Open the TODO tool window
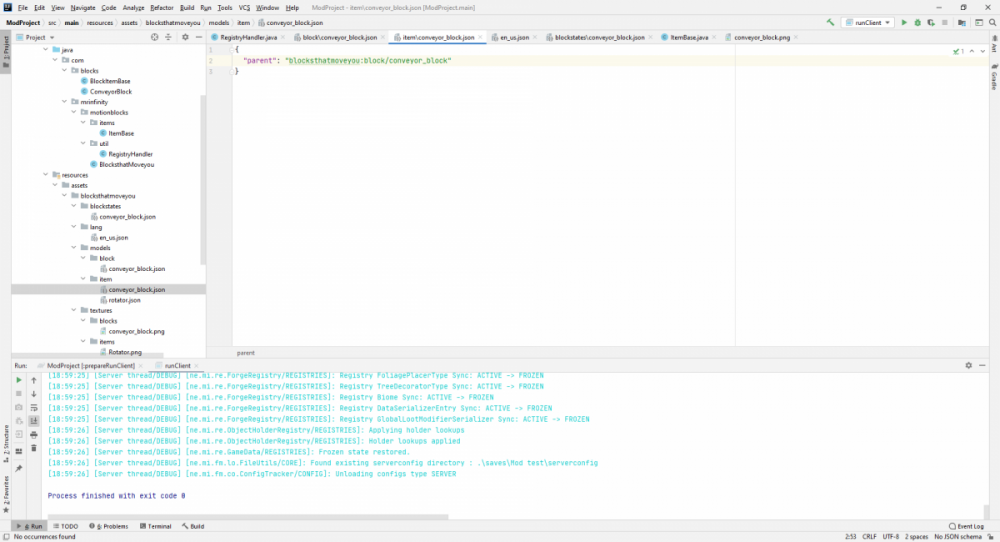1000x542 pixels. point(66,526)
